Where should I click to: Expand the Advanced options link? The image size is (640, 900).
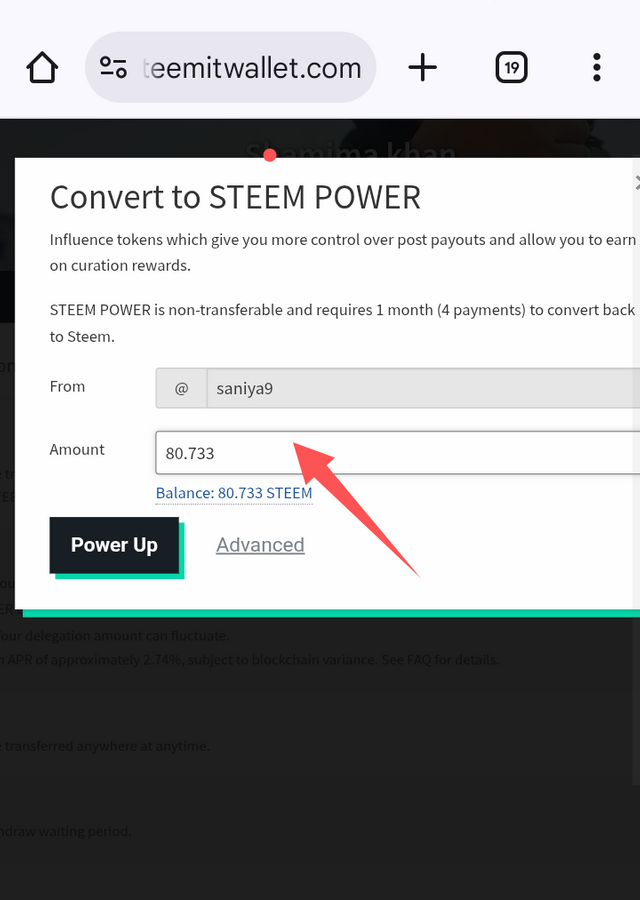(x=260, y=545)
